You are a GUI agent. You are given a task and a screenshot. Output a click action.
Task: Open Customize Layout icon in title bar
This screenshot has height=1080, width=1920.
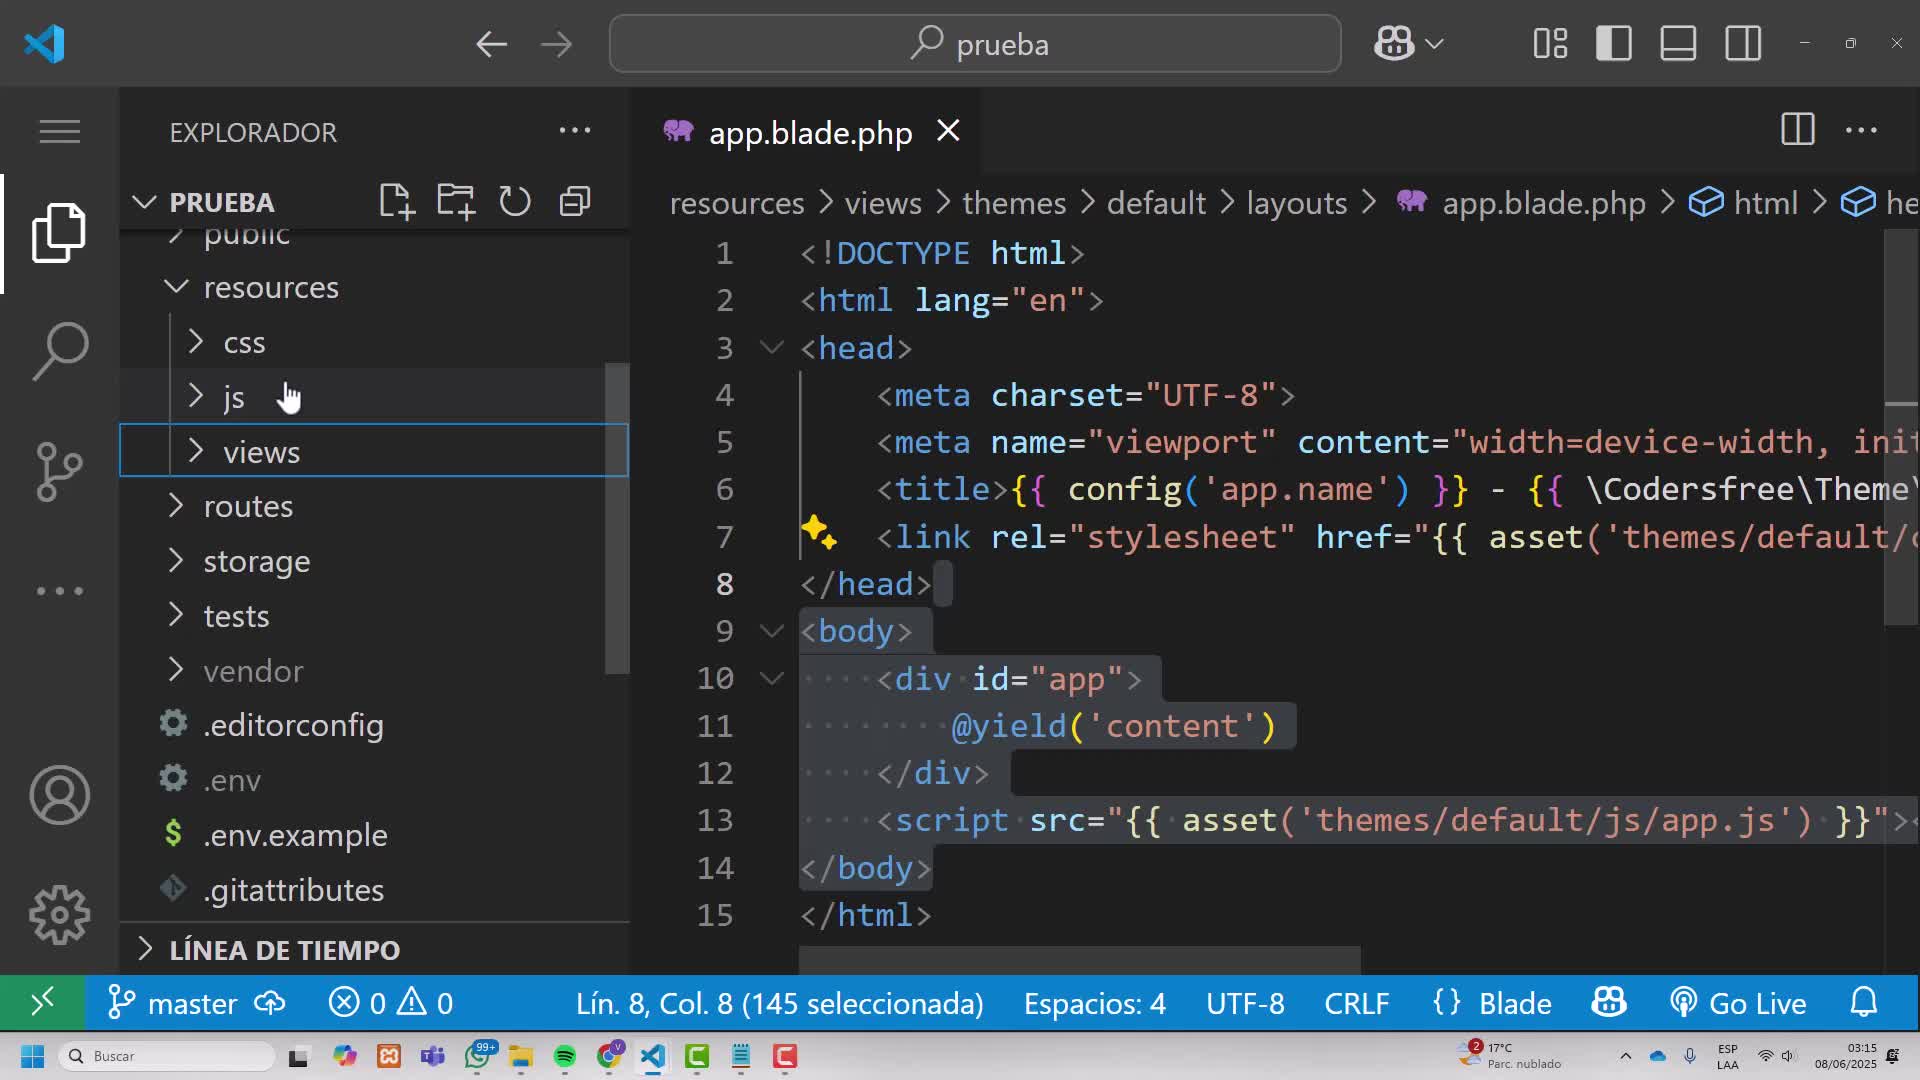tap(1550, 44)
